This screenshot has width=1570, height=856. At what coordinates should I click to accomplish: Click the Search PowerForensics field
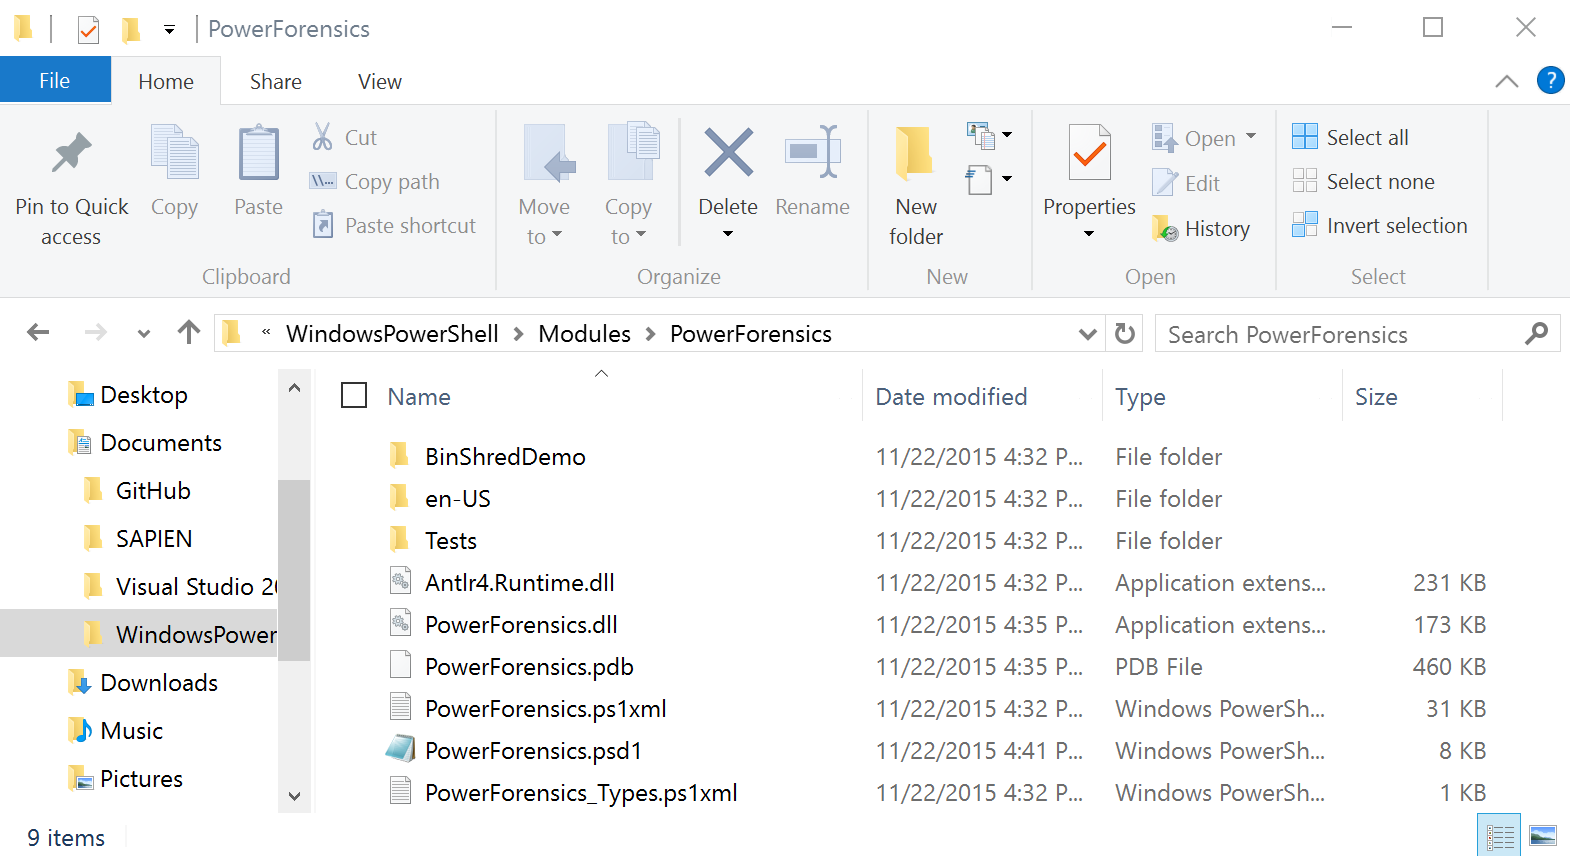click(1340, 334)
